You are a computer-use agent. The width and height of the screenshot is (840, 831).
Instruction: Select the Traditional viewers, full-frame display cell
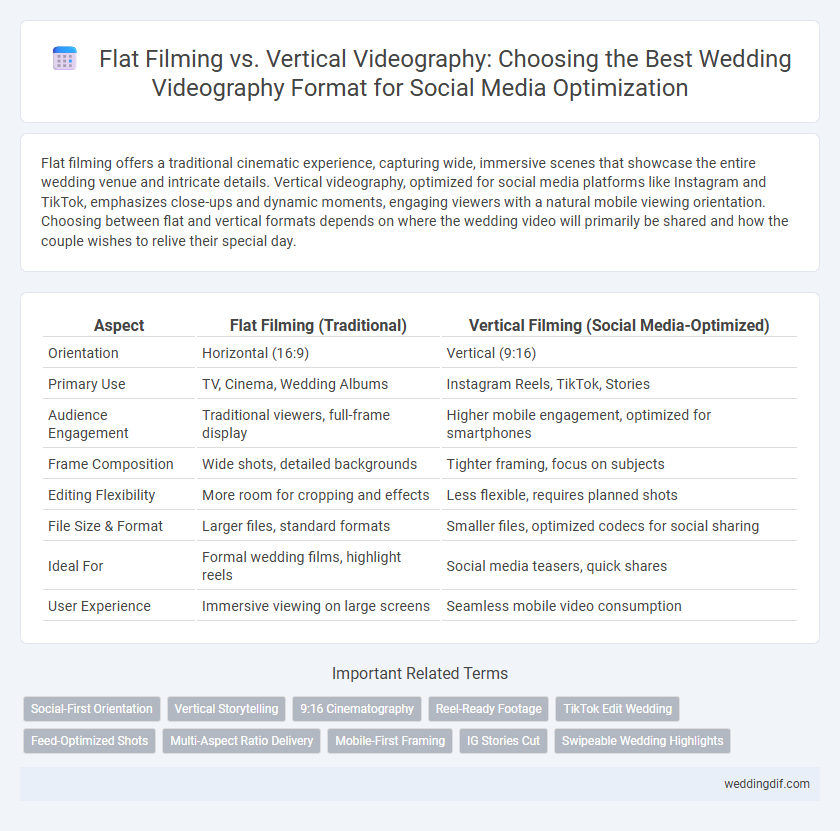318,424
